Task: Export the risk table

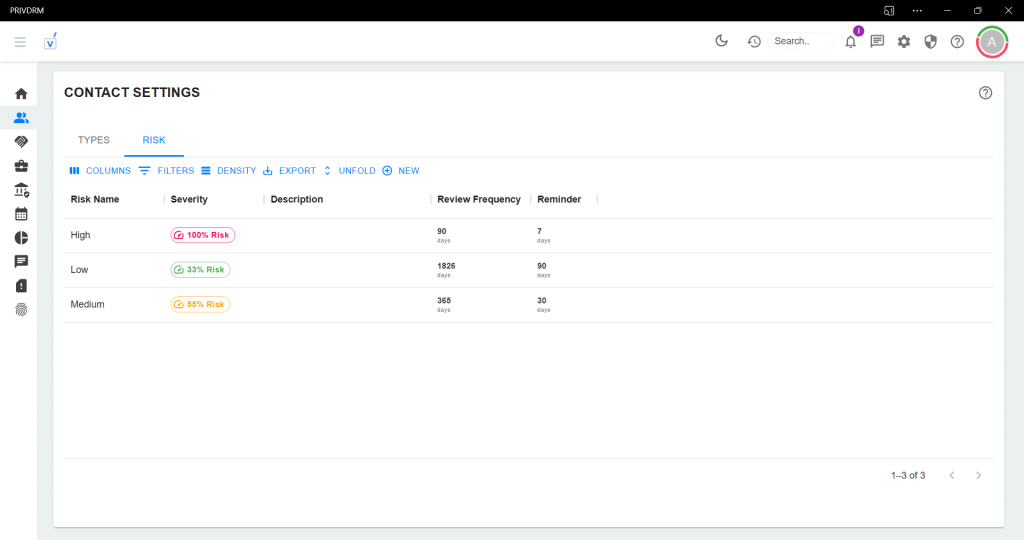Action: click(x=289, y=171)
